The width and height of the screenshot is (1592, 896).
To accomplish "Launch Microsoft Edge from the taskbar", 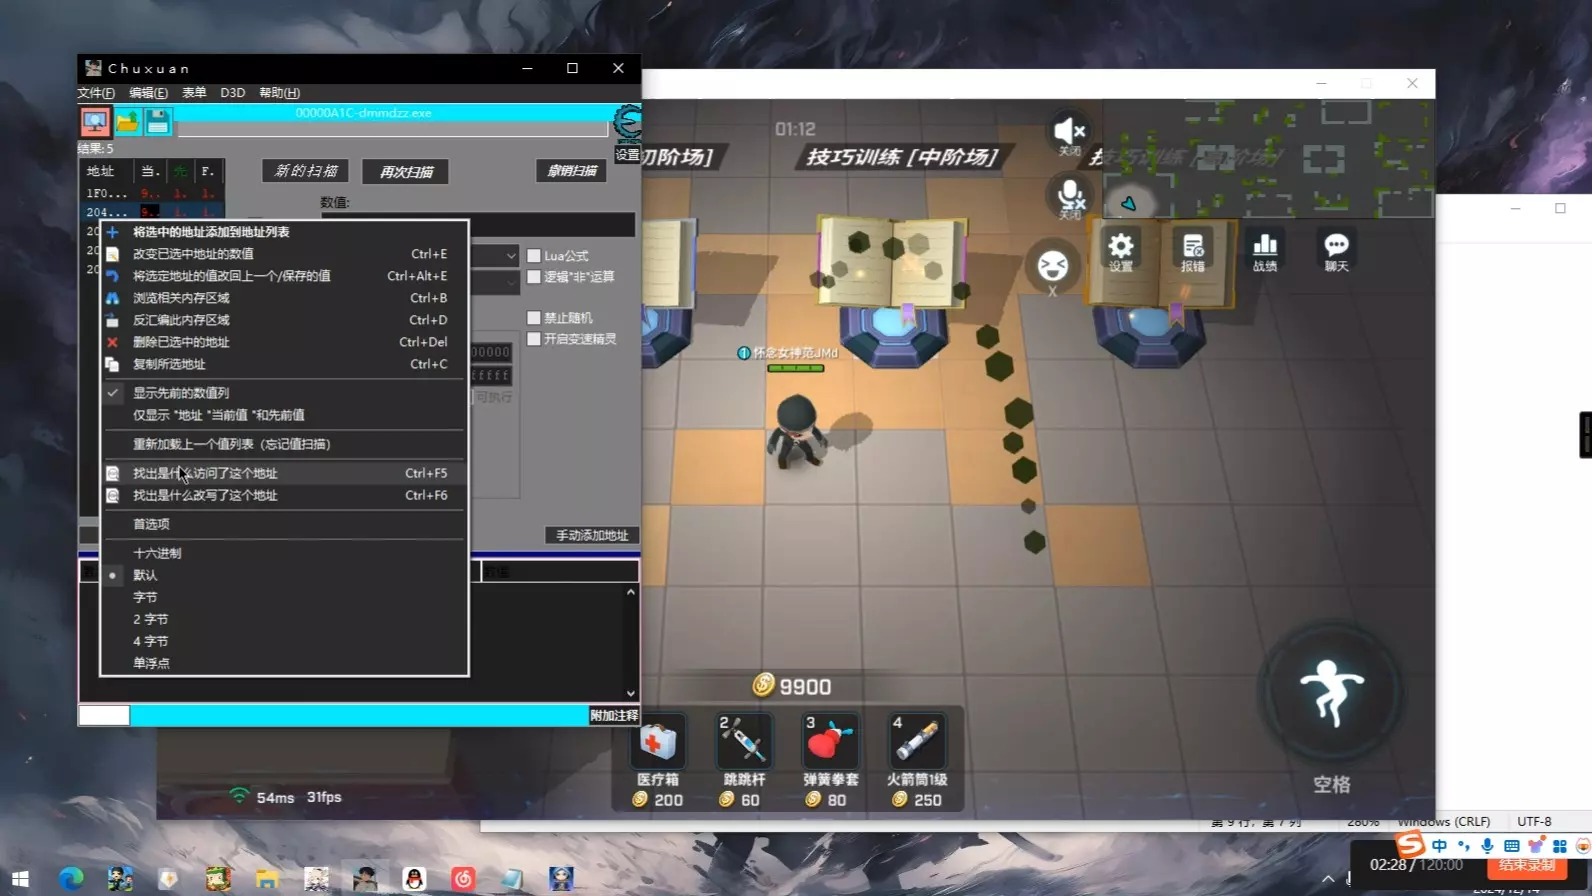I will [x=70, y=879].
